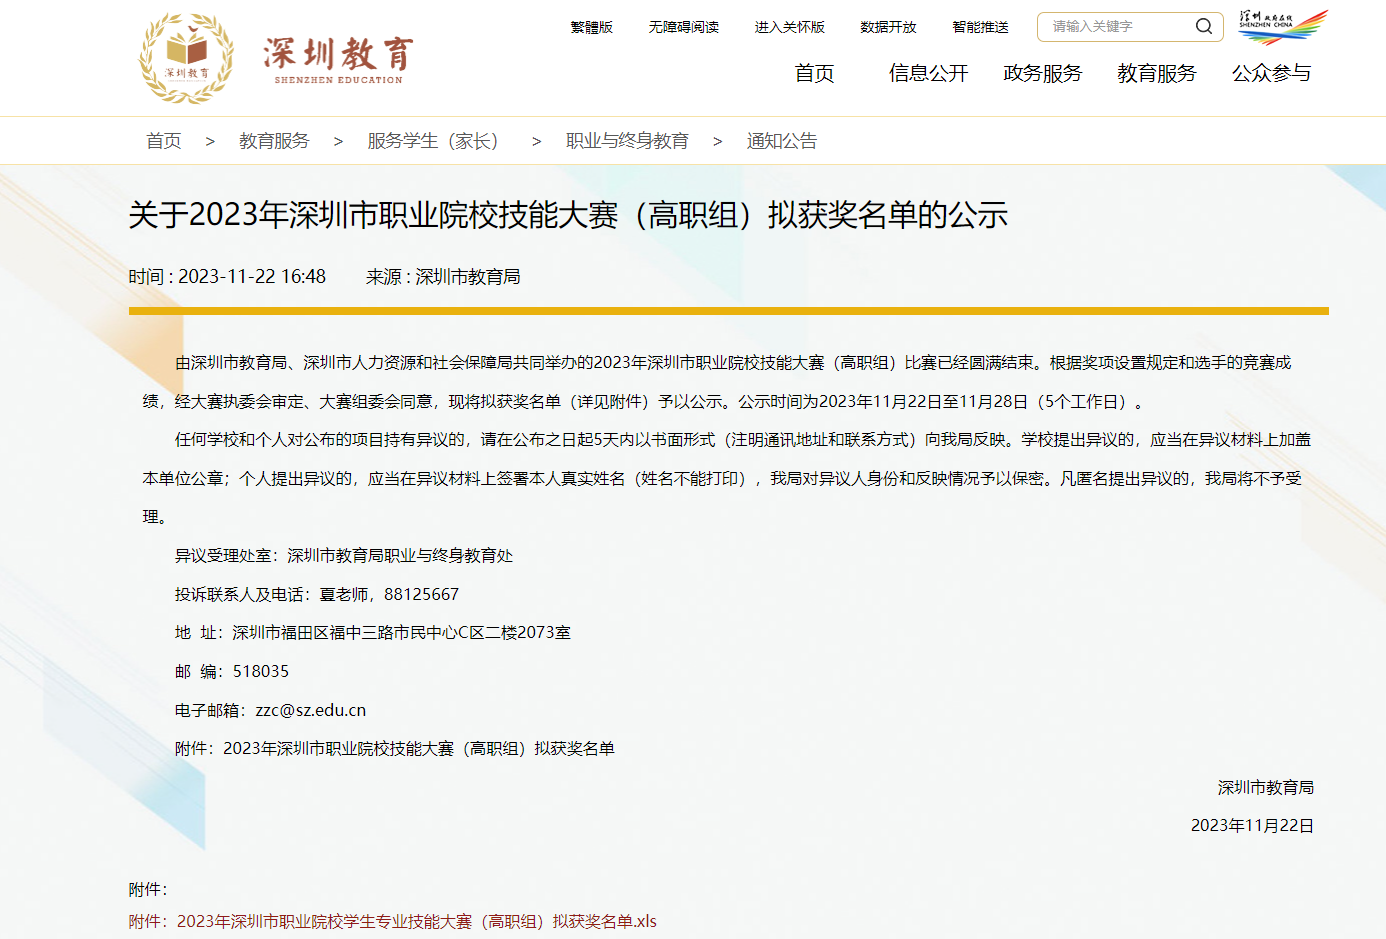Switch to 繁體版 traditional Chinese version
This screenshot has height=939, width=1386.
coord(591,27)
